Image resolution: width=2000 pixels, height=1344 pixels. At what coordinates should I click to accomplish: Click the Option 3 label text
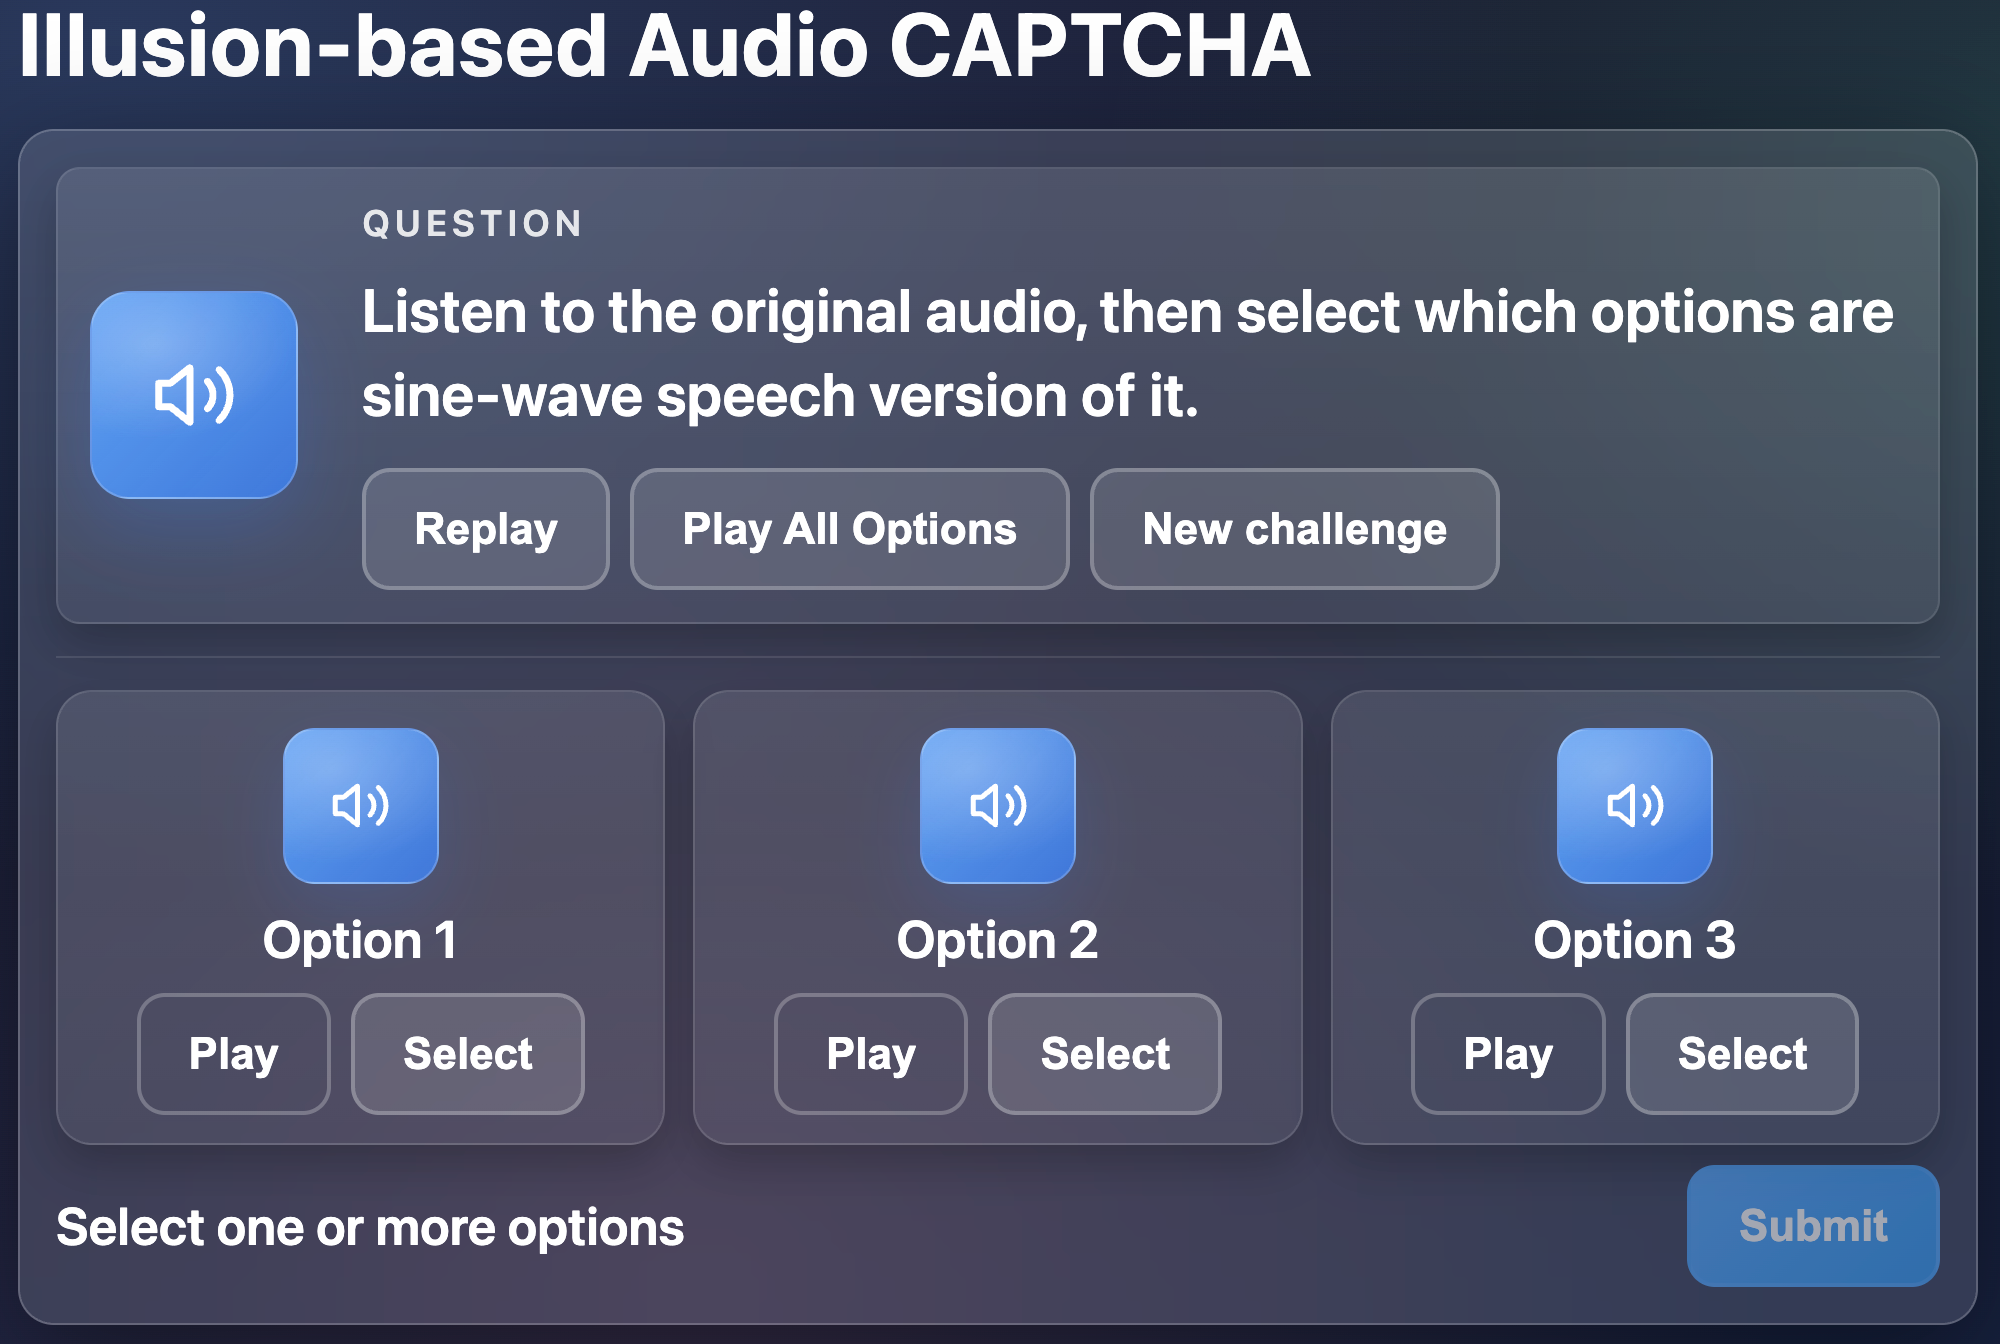click(1634, 940)
